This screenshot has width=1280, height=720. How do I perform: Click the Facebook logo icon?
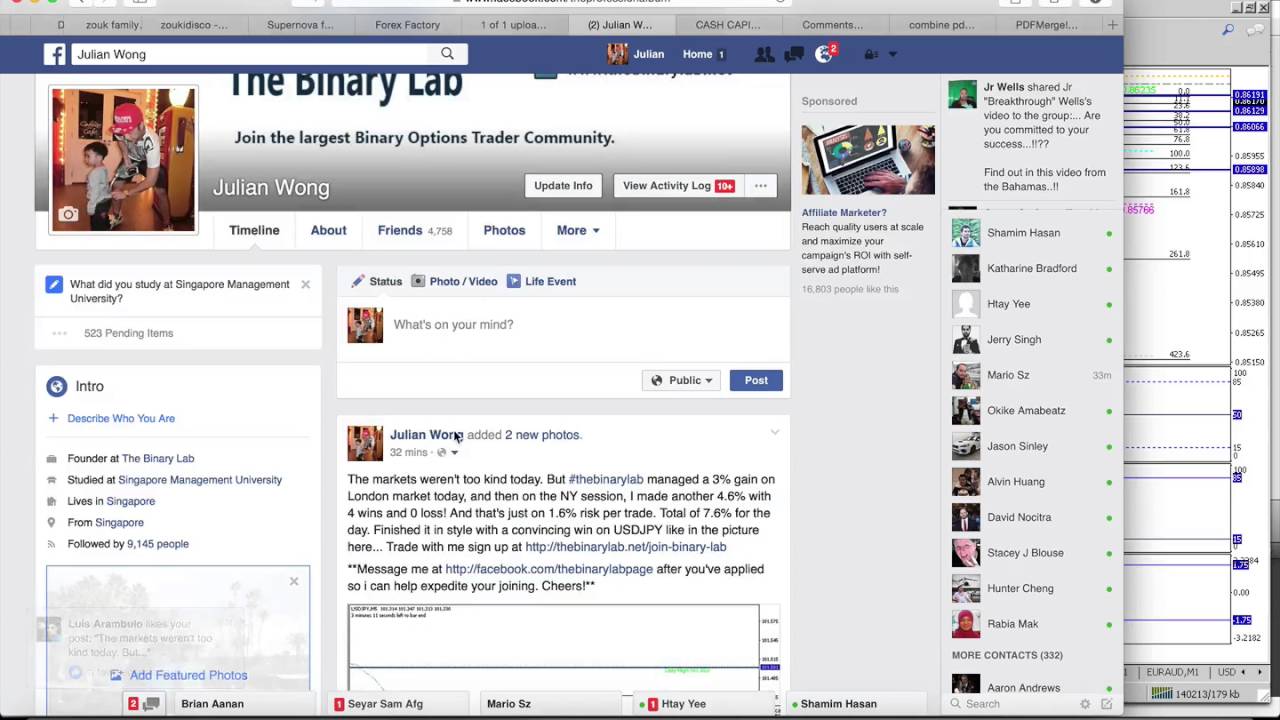pos(54,54)
